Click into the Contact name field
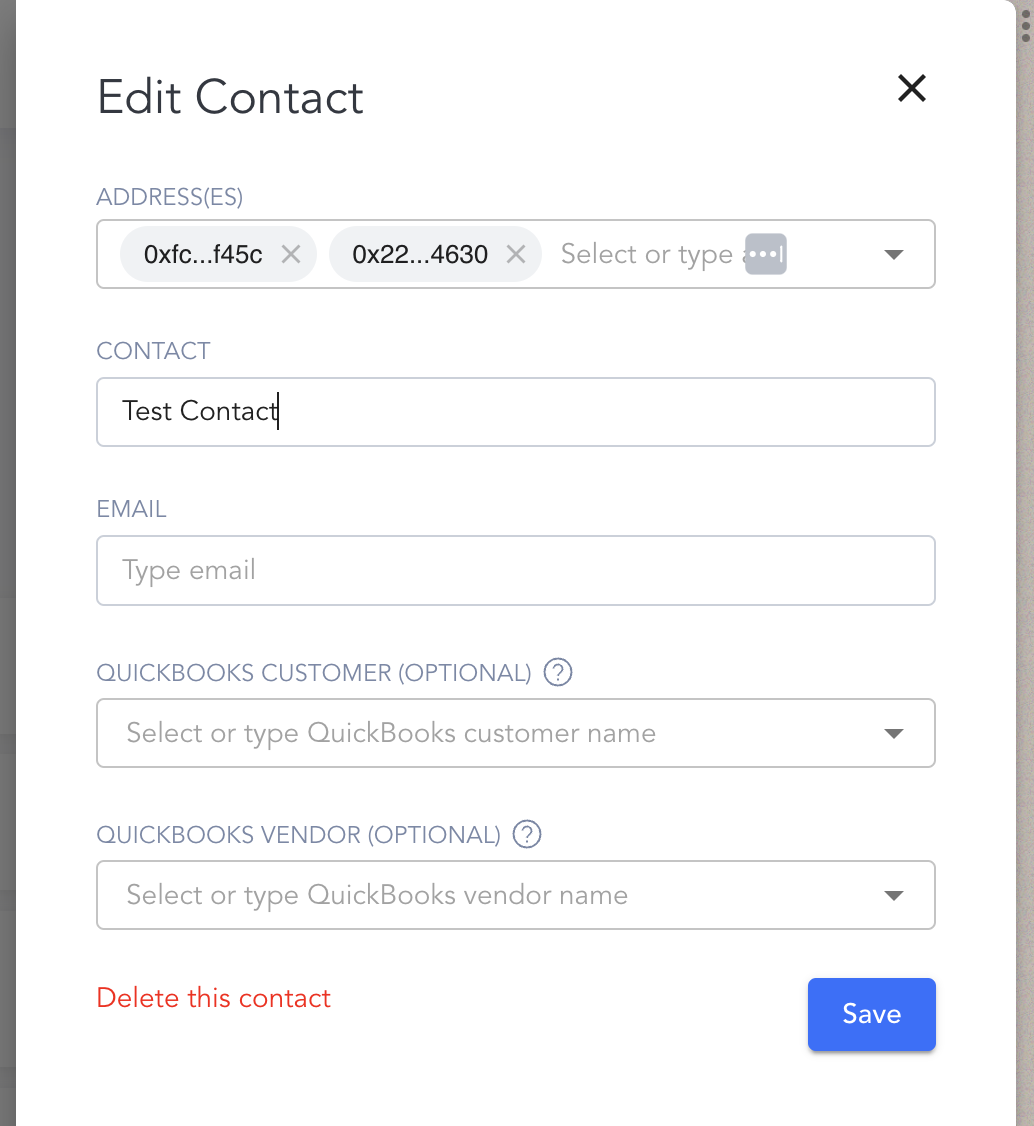Viewport: 1034px width, 1126px height. [516, 412]
